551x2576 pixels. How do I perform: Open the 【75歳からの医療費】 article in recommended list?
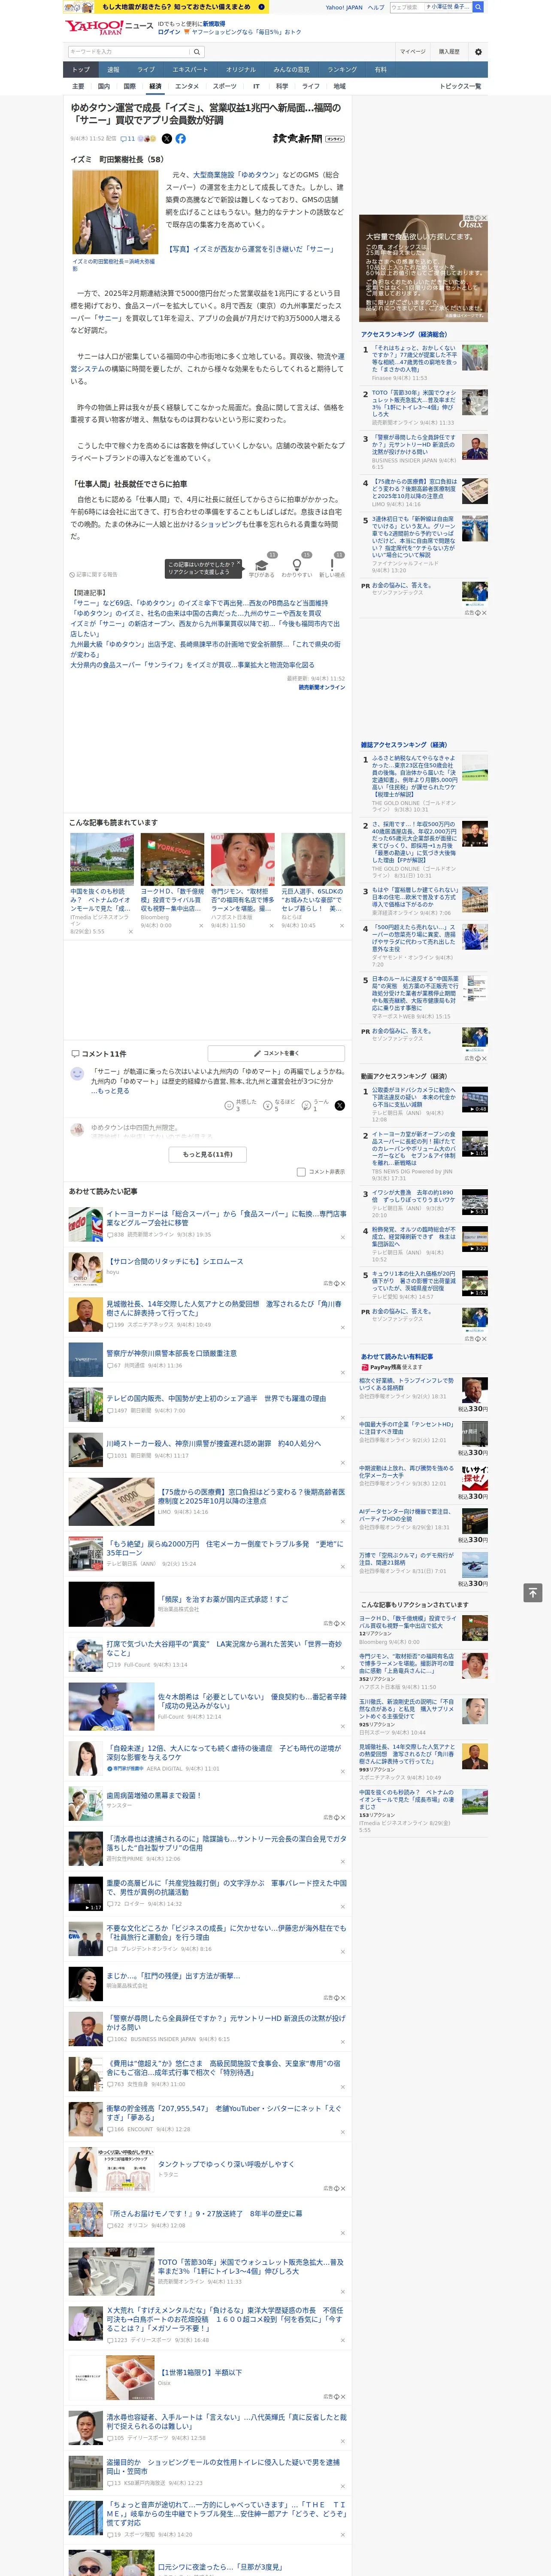click(x=251, y=1496)
